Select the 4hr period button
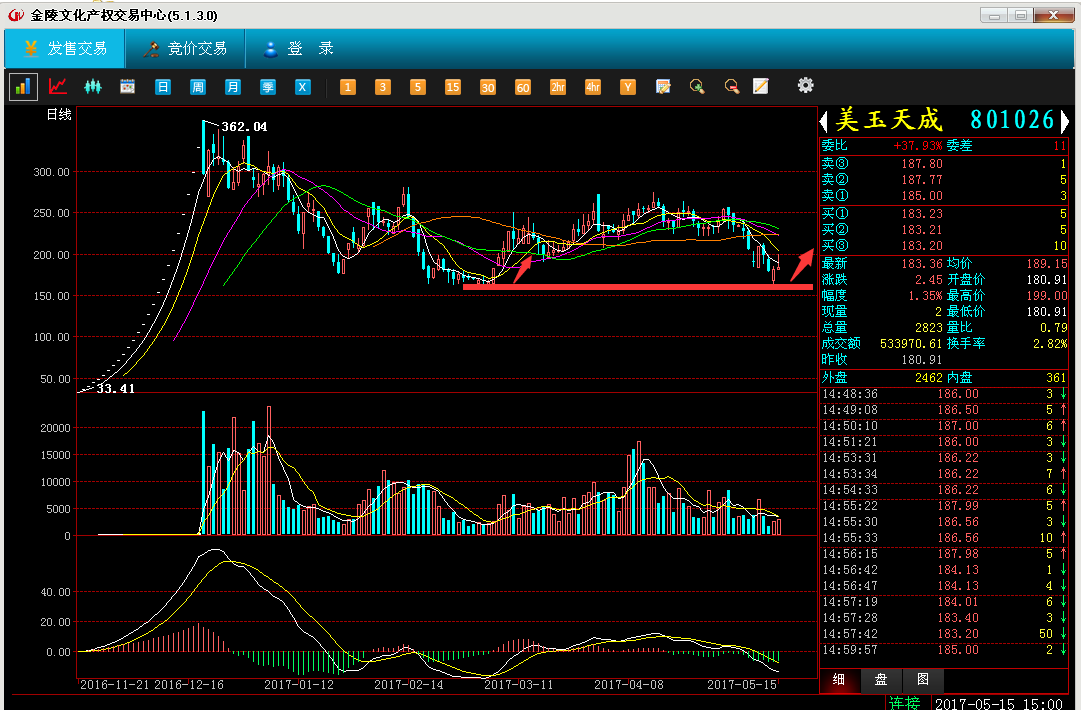1081x710 pixels. click(593, 87)
